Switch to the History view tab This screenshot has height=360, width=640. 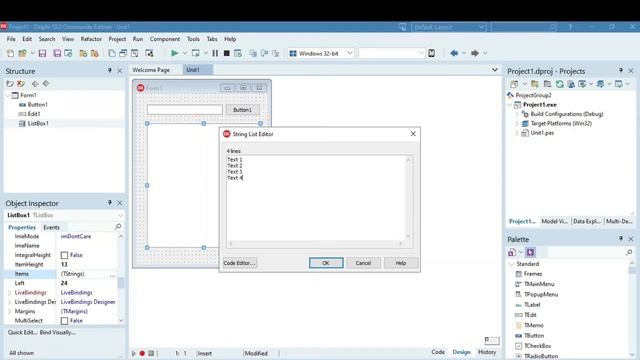click(487, 352)
